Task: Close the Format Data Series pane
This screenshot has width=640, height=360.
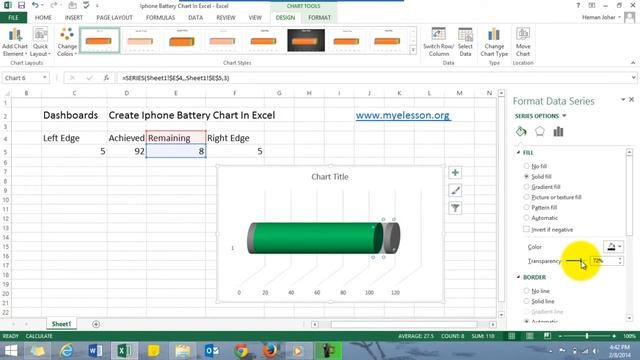Action: [x=631, y=100]
